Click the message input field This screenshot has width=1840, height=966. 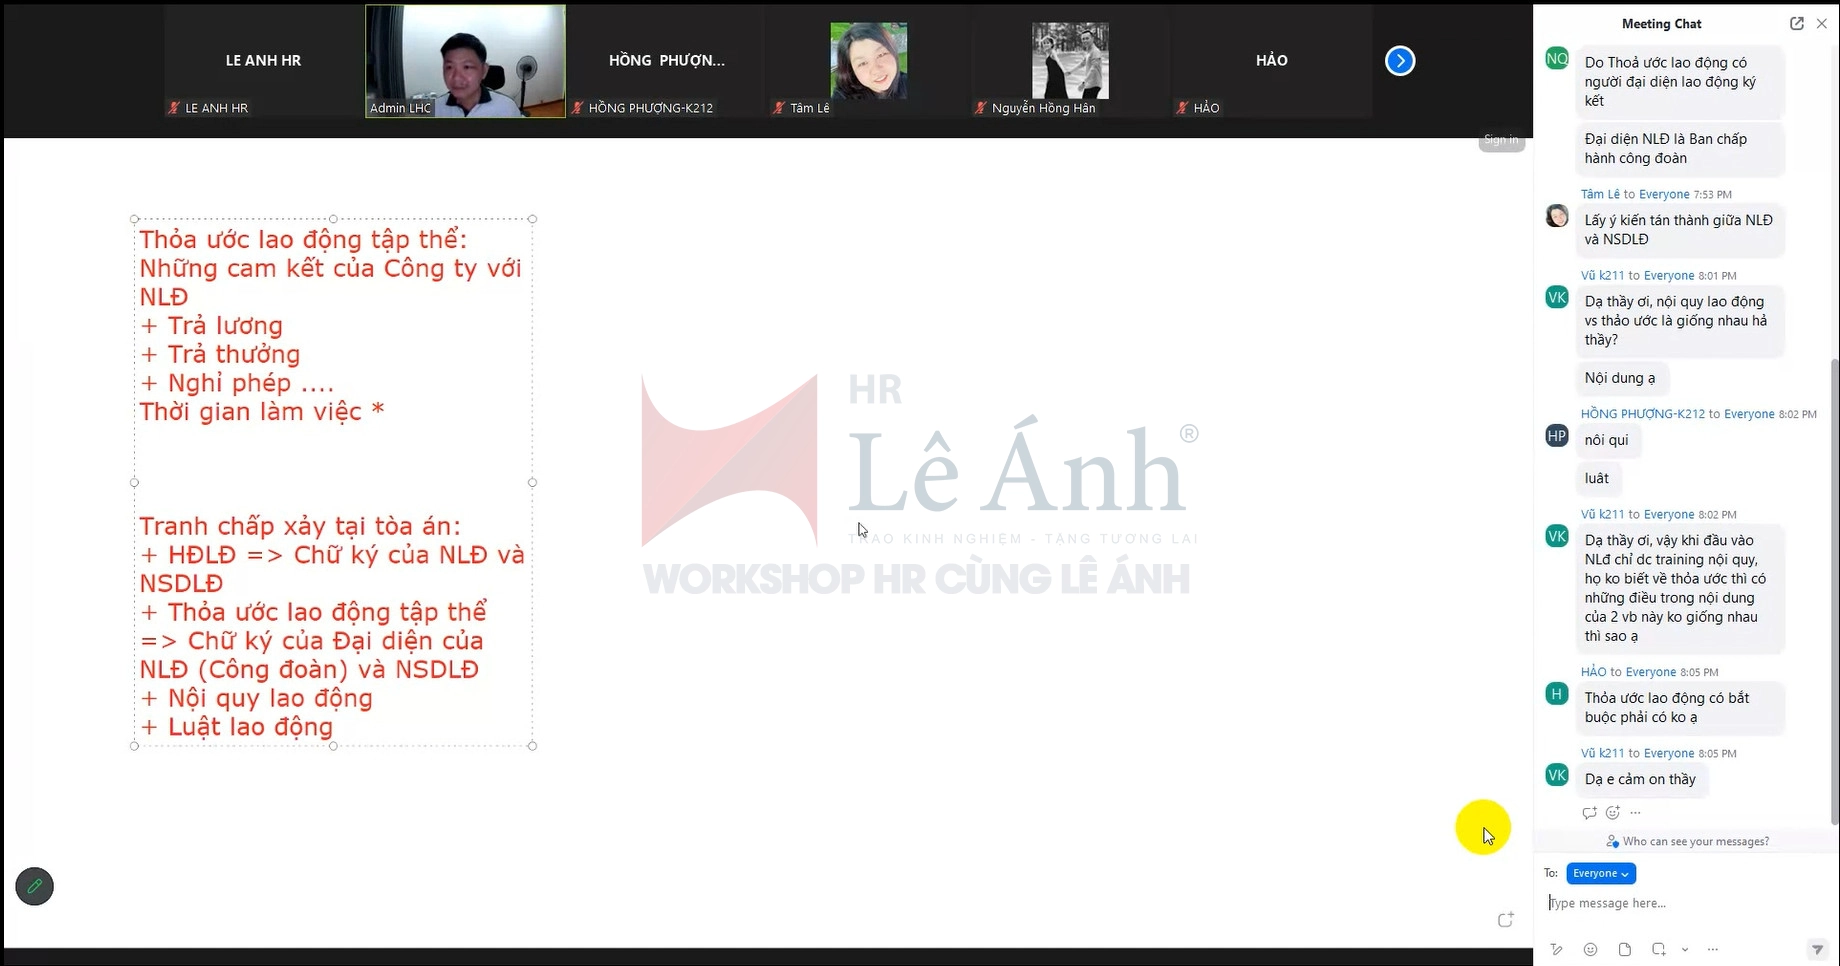click(1680, 903)
